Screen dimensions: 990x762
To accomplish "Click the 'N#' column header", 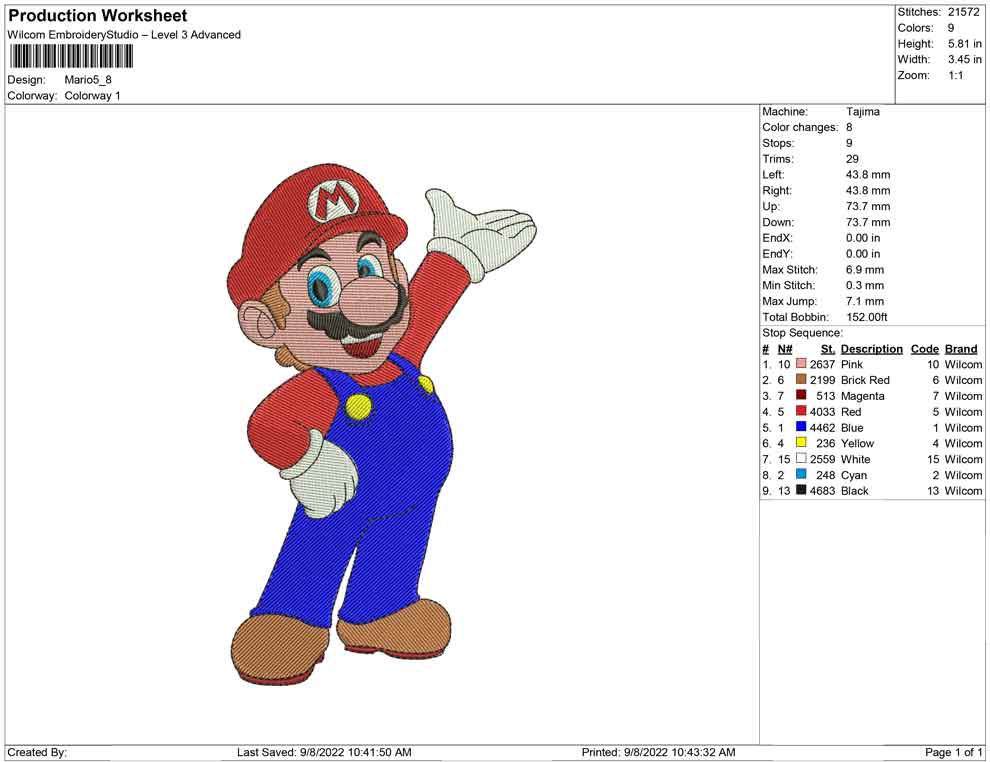I will point(785,349).
